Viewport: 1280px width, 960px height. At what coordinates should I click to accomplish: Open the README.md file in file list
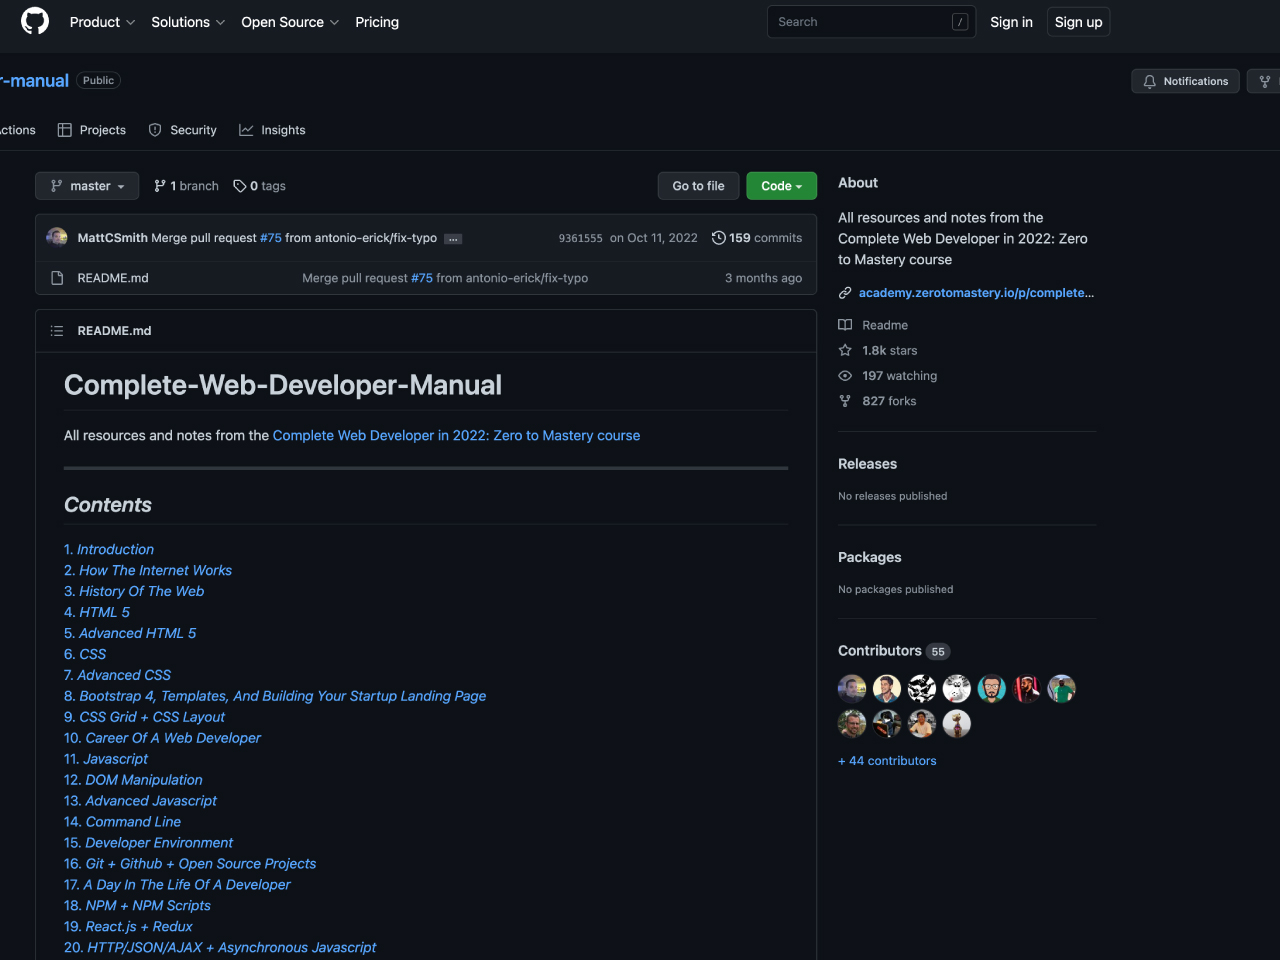pyautogui.click(x=113, y=278)
